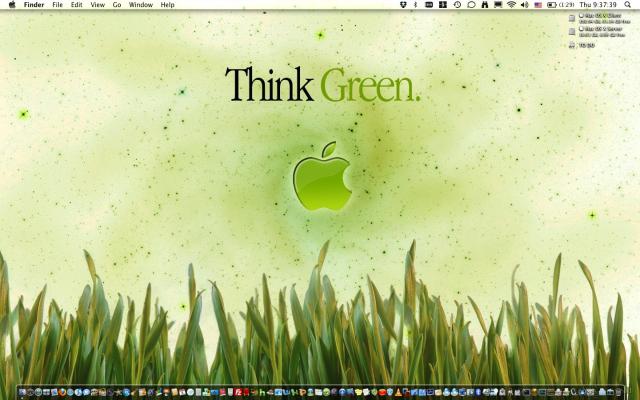Image resolution: width=640 pixels, height=400 pixels.
Task: Launch the red Flash icon in Dock
Action: coord(238,393)
